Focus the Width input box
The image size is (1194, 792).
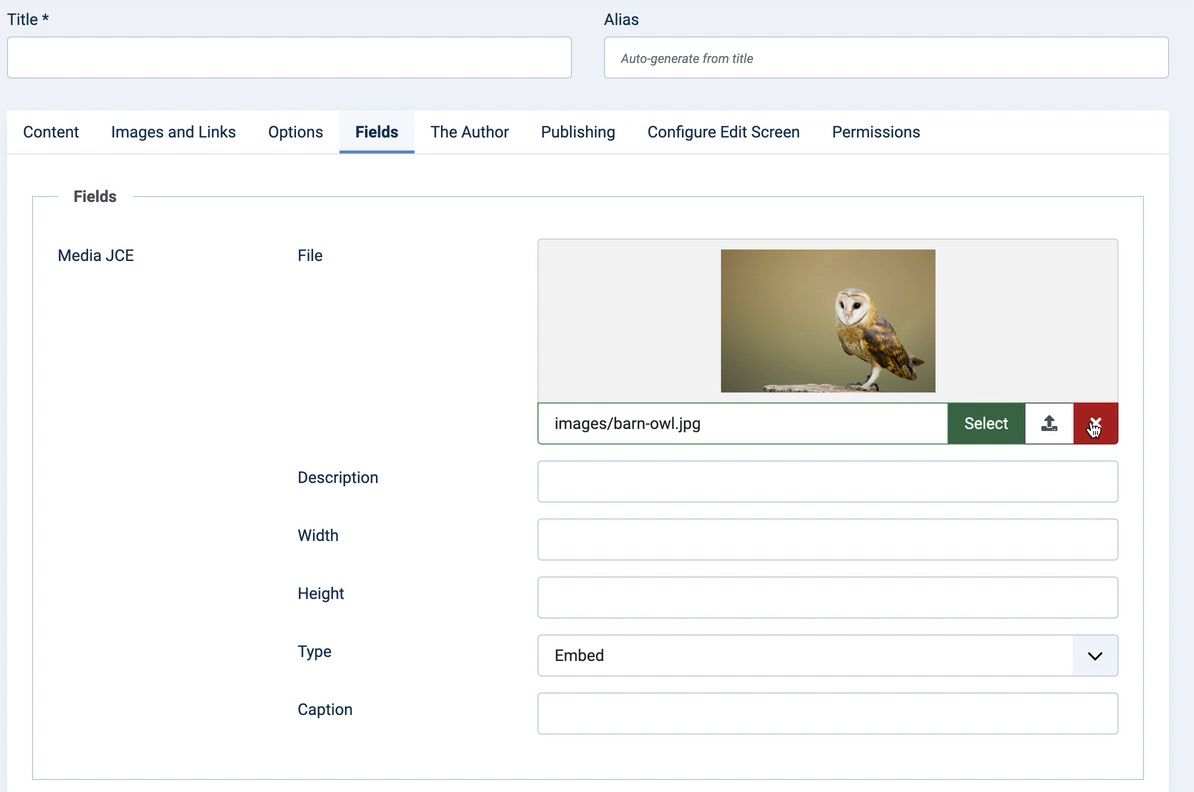(x=827, y=540)
